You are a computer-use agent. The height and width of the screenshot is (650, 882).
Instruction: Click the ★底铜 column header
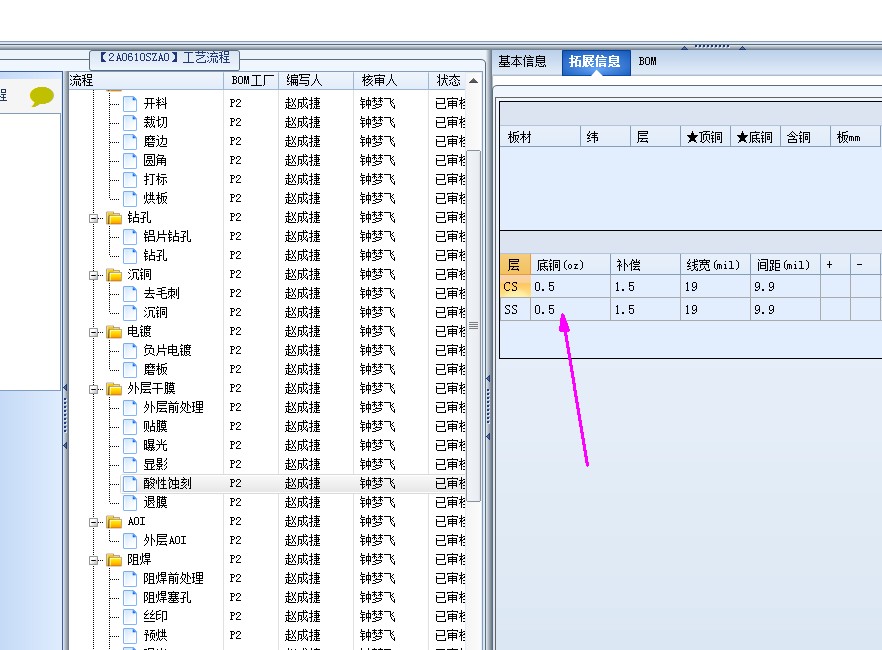755,137
